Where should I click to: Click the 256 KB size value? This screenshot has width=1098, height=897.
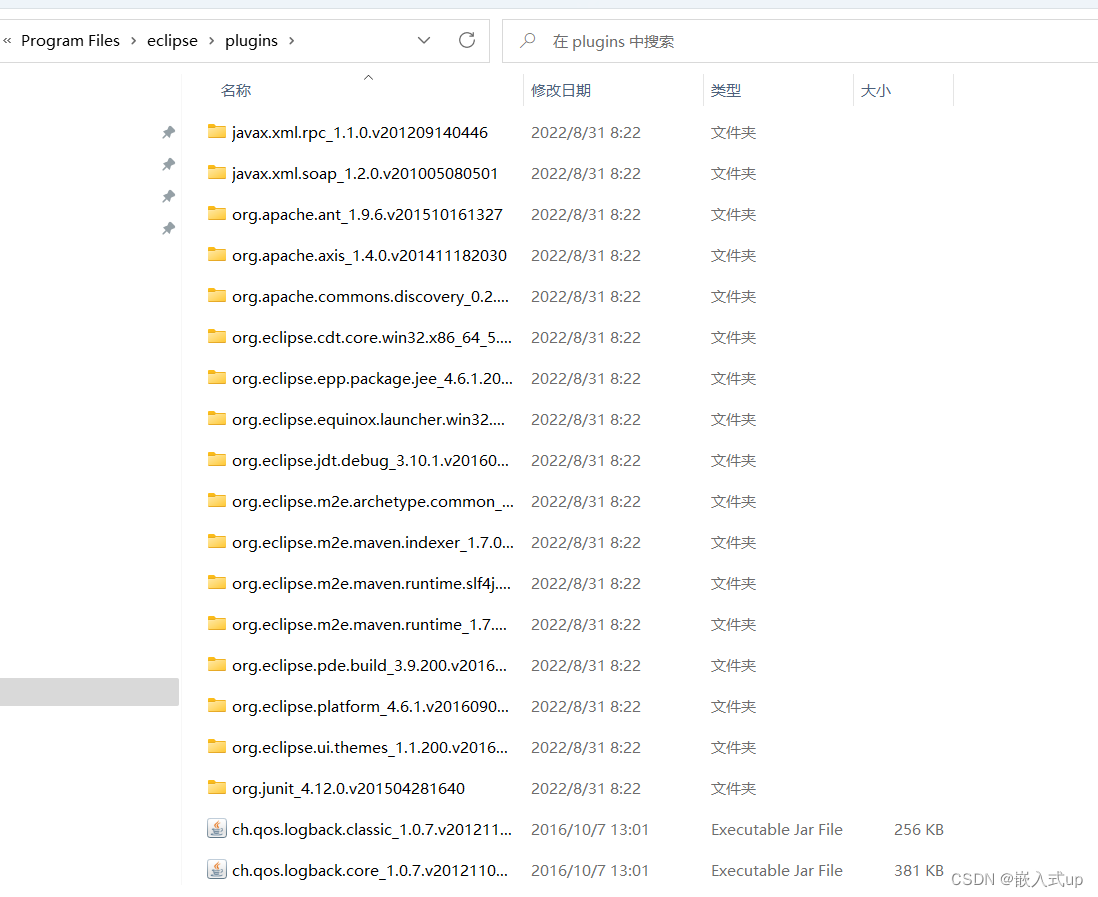(x=919, y=829)
